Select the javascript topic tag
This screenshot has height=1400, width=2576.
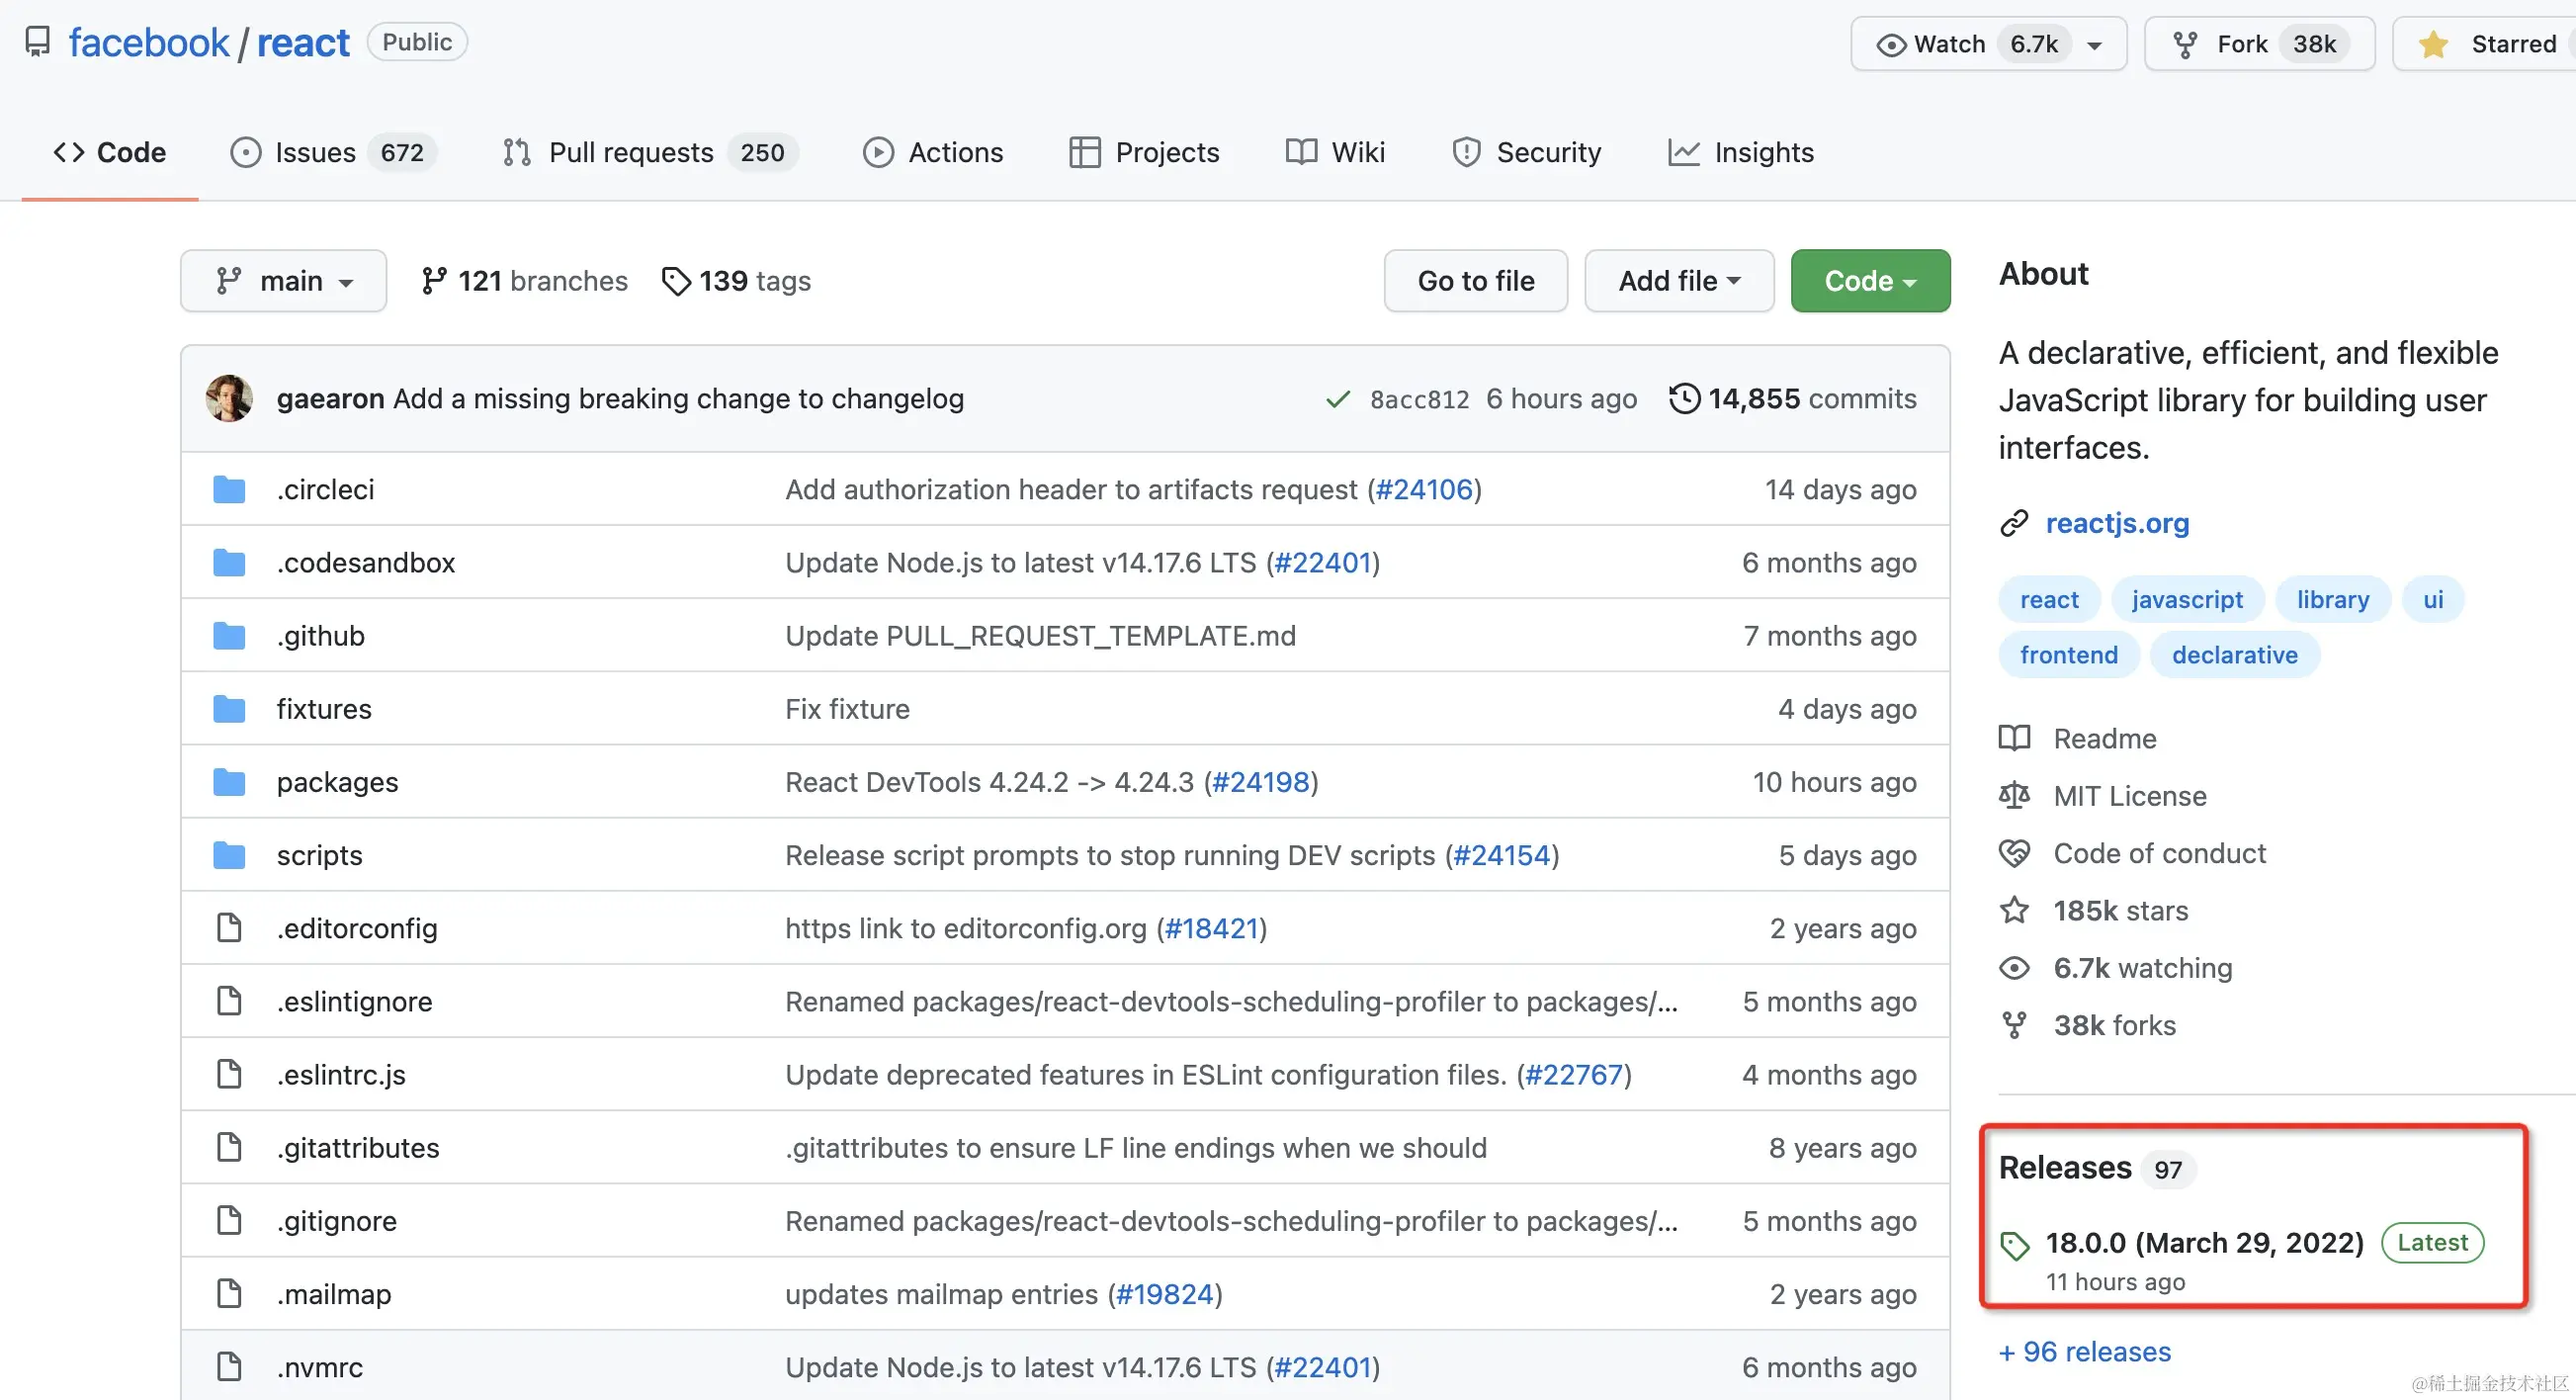tap(2187, 600)
